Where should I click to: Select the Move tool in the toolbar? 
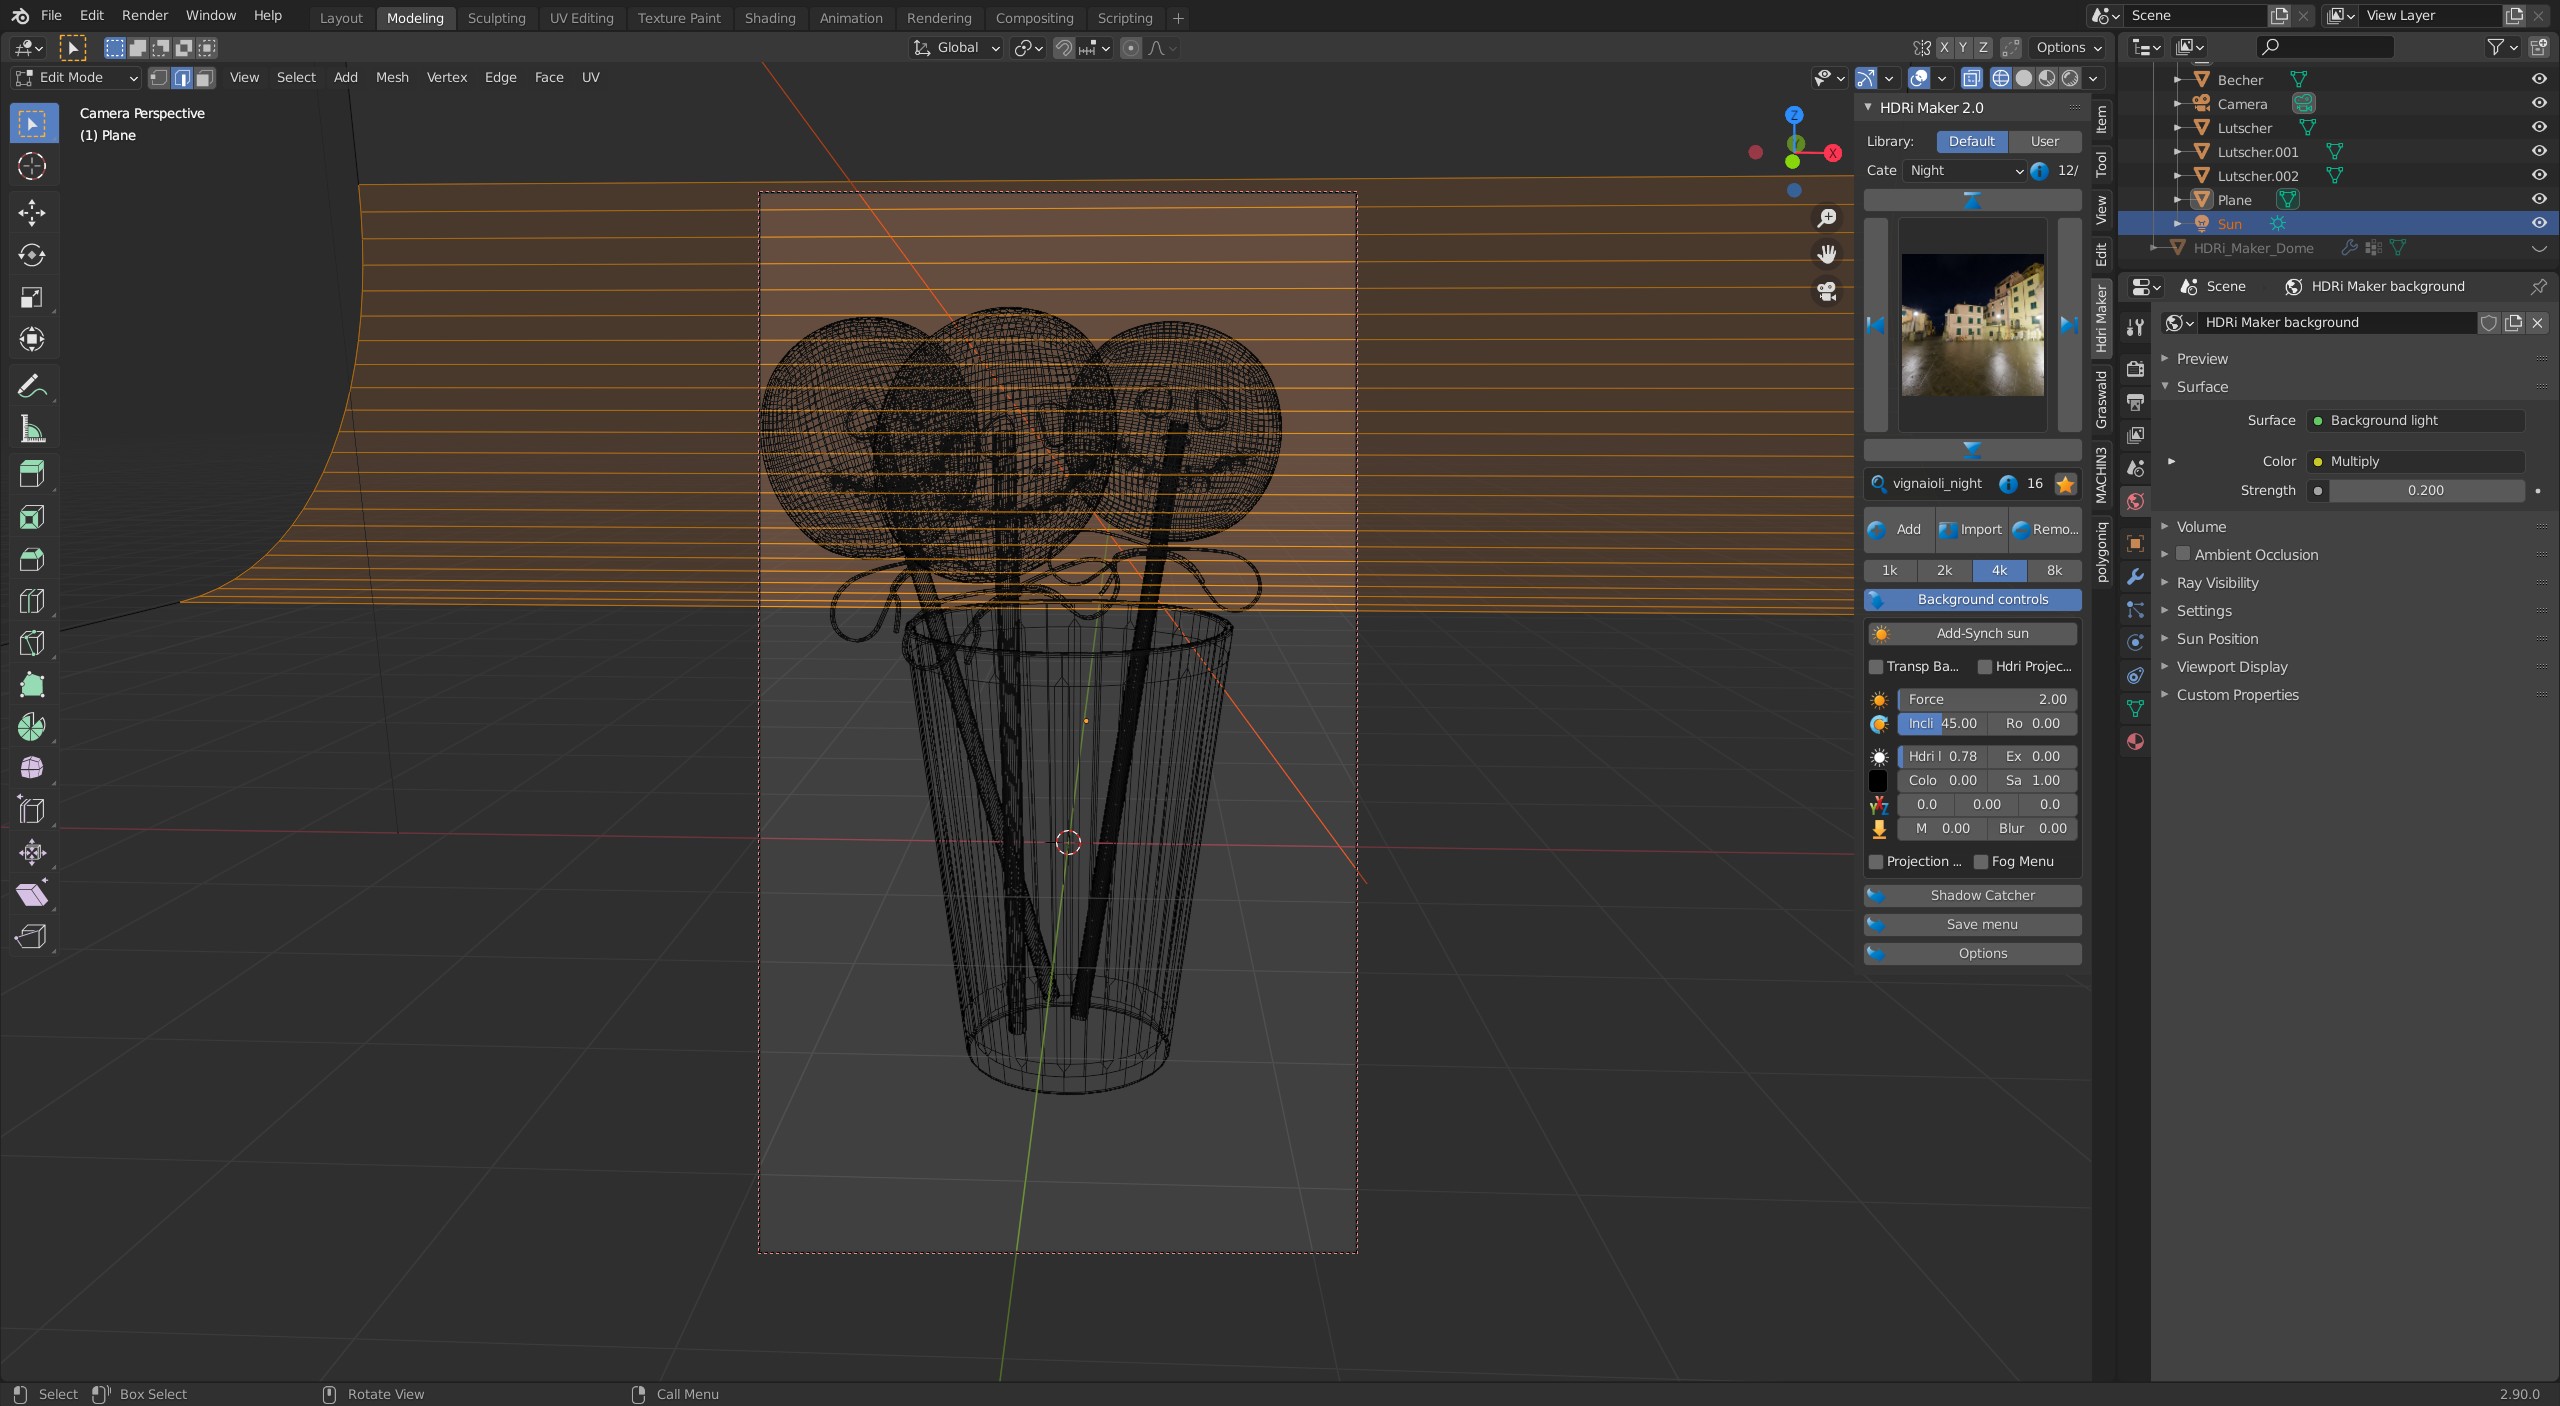(32, 212)
